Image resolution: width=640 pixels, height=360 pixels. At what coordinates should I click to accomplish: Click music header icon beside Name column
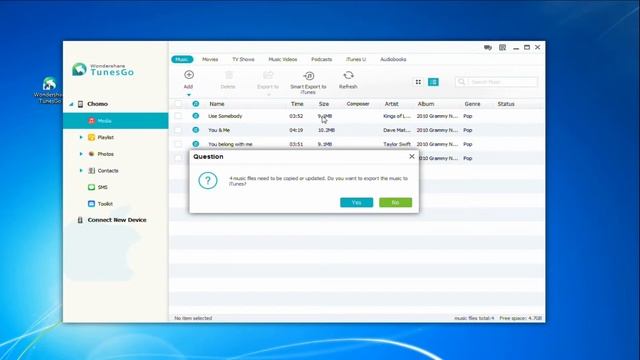pyautogui.click(x=196, y=104)
